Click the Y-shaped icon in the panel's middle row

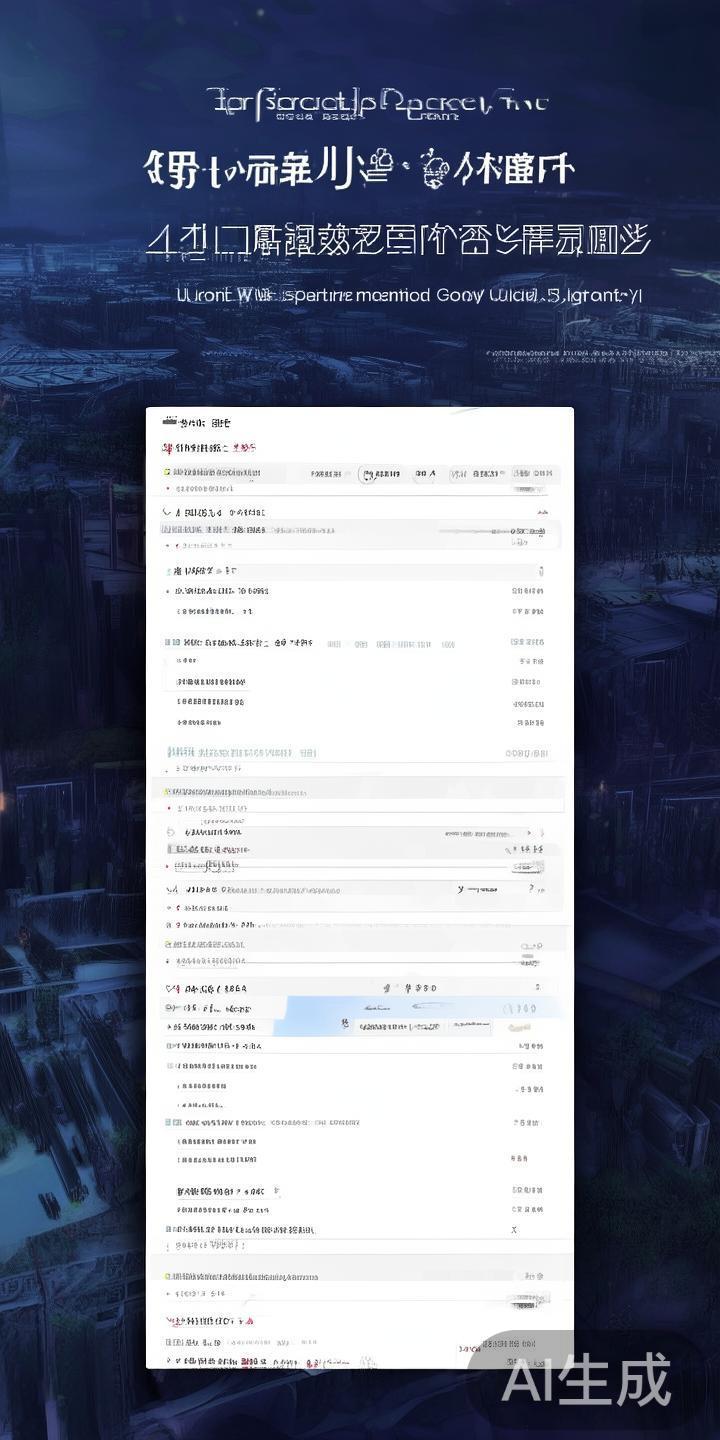coord(461,888)
